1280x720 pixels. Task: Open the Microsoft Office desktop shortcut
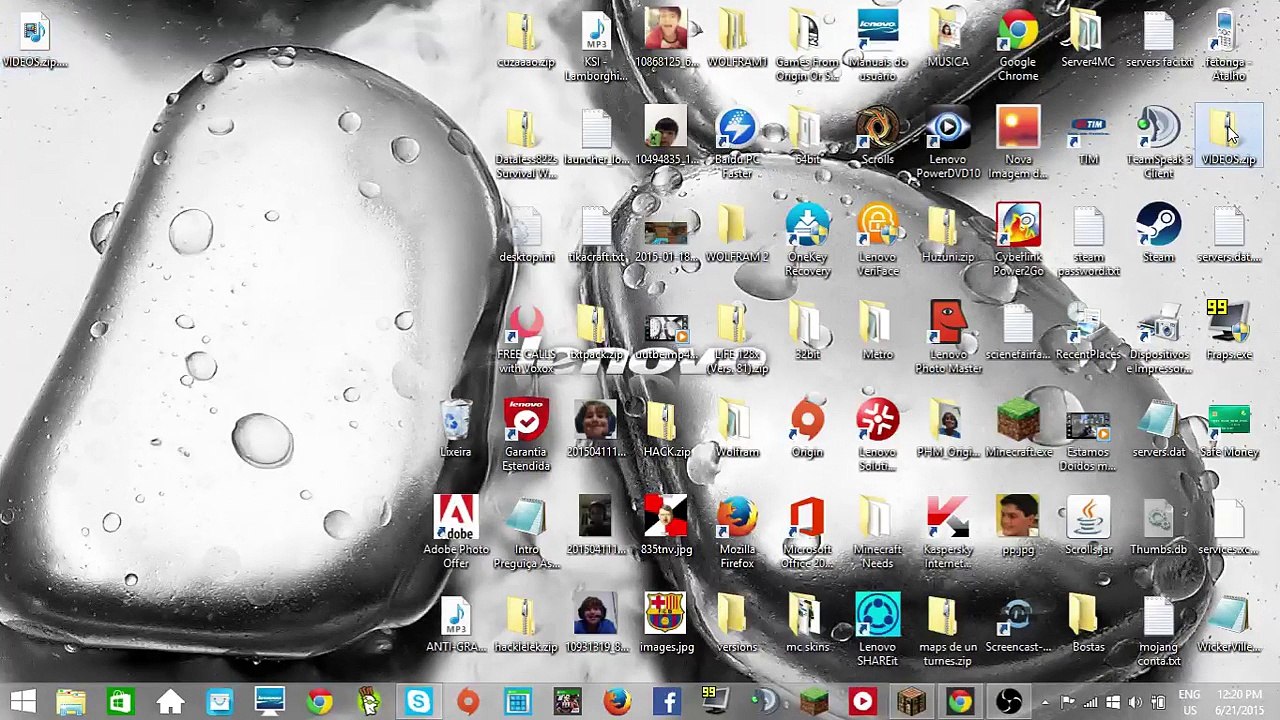807,533
